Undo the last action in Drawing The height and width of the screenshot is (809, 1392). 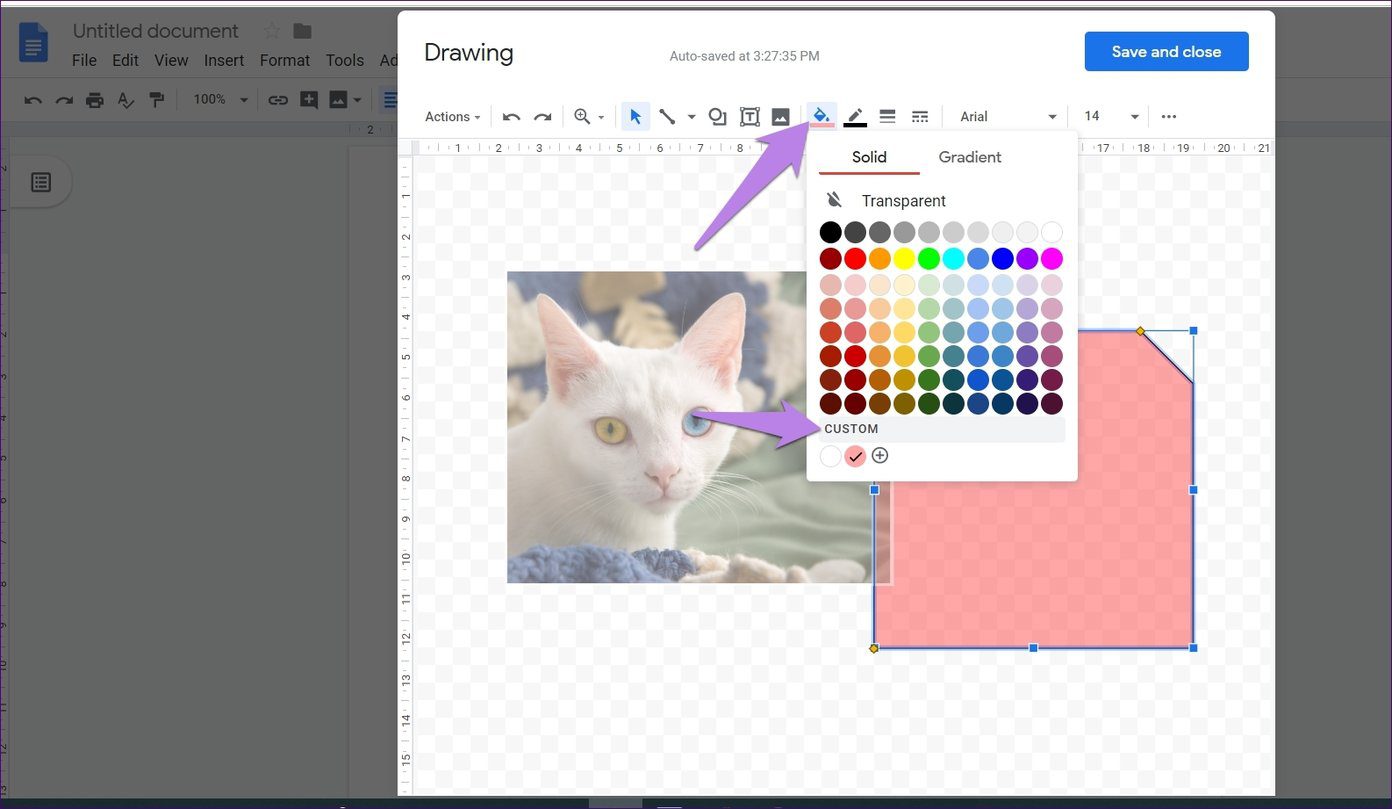pyautogui.click(x=511, y=117)
